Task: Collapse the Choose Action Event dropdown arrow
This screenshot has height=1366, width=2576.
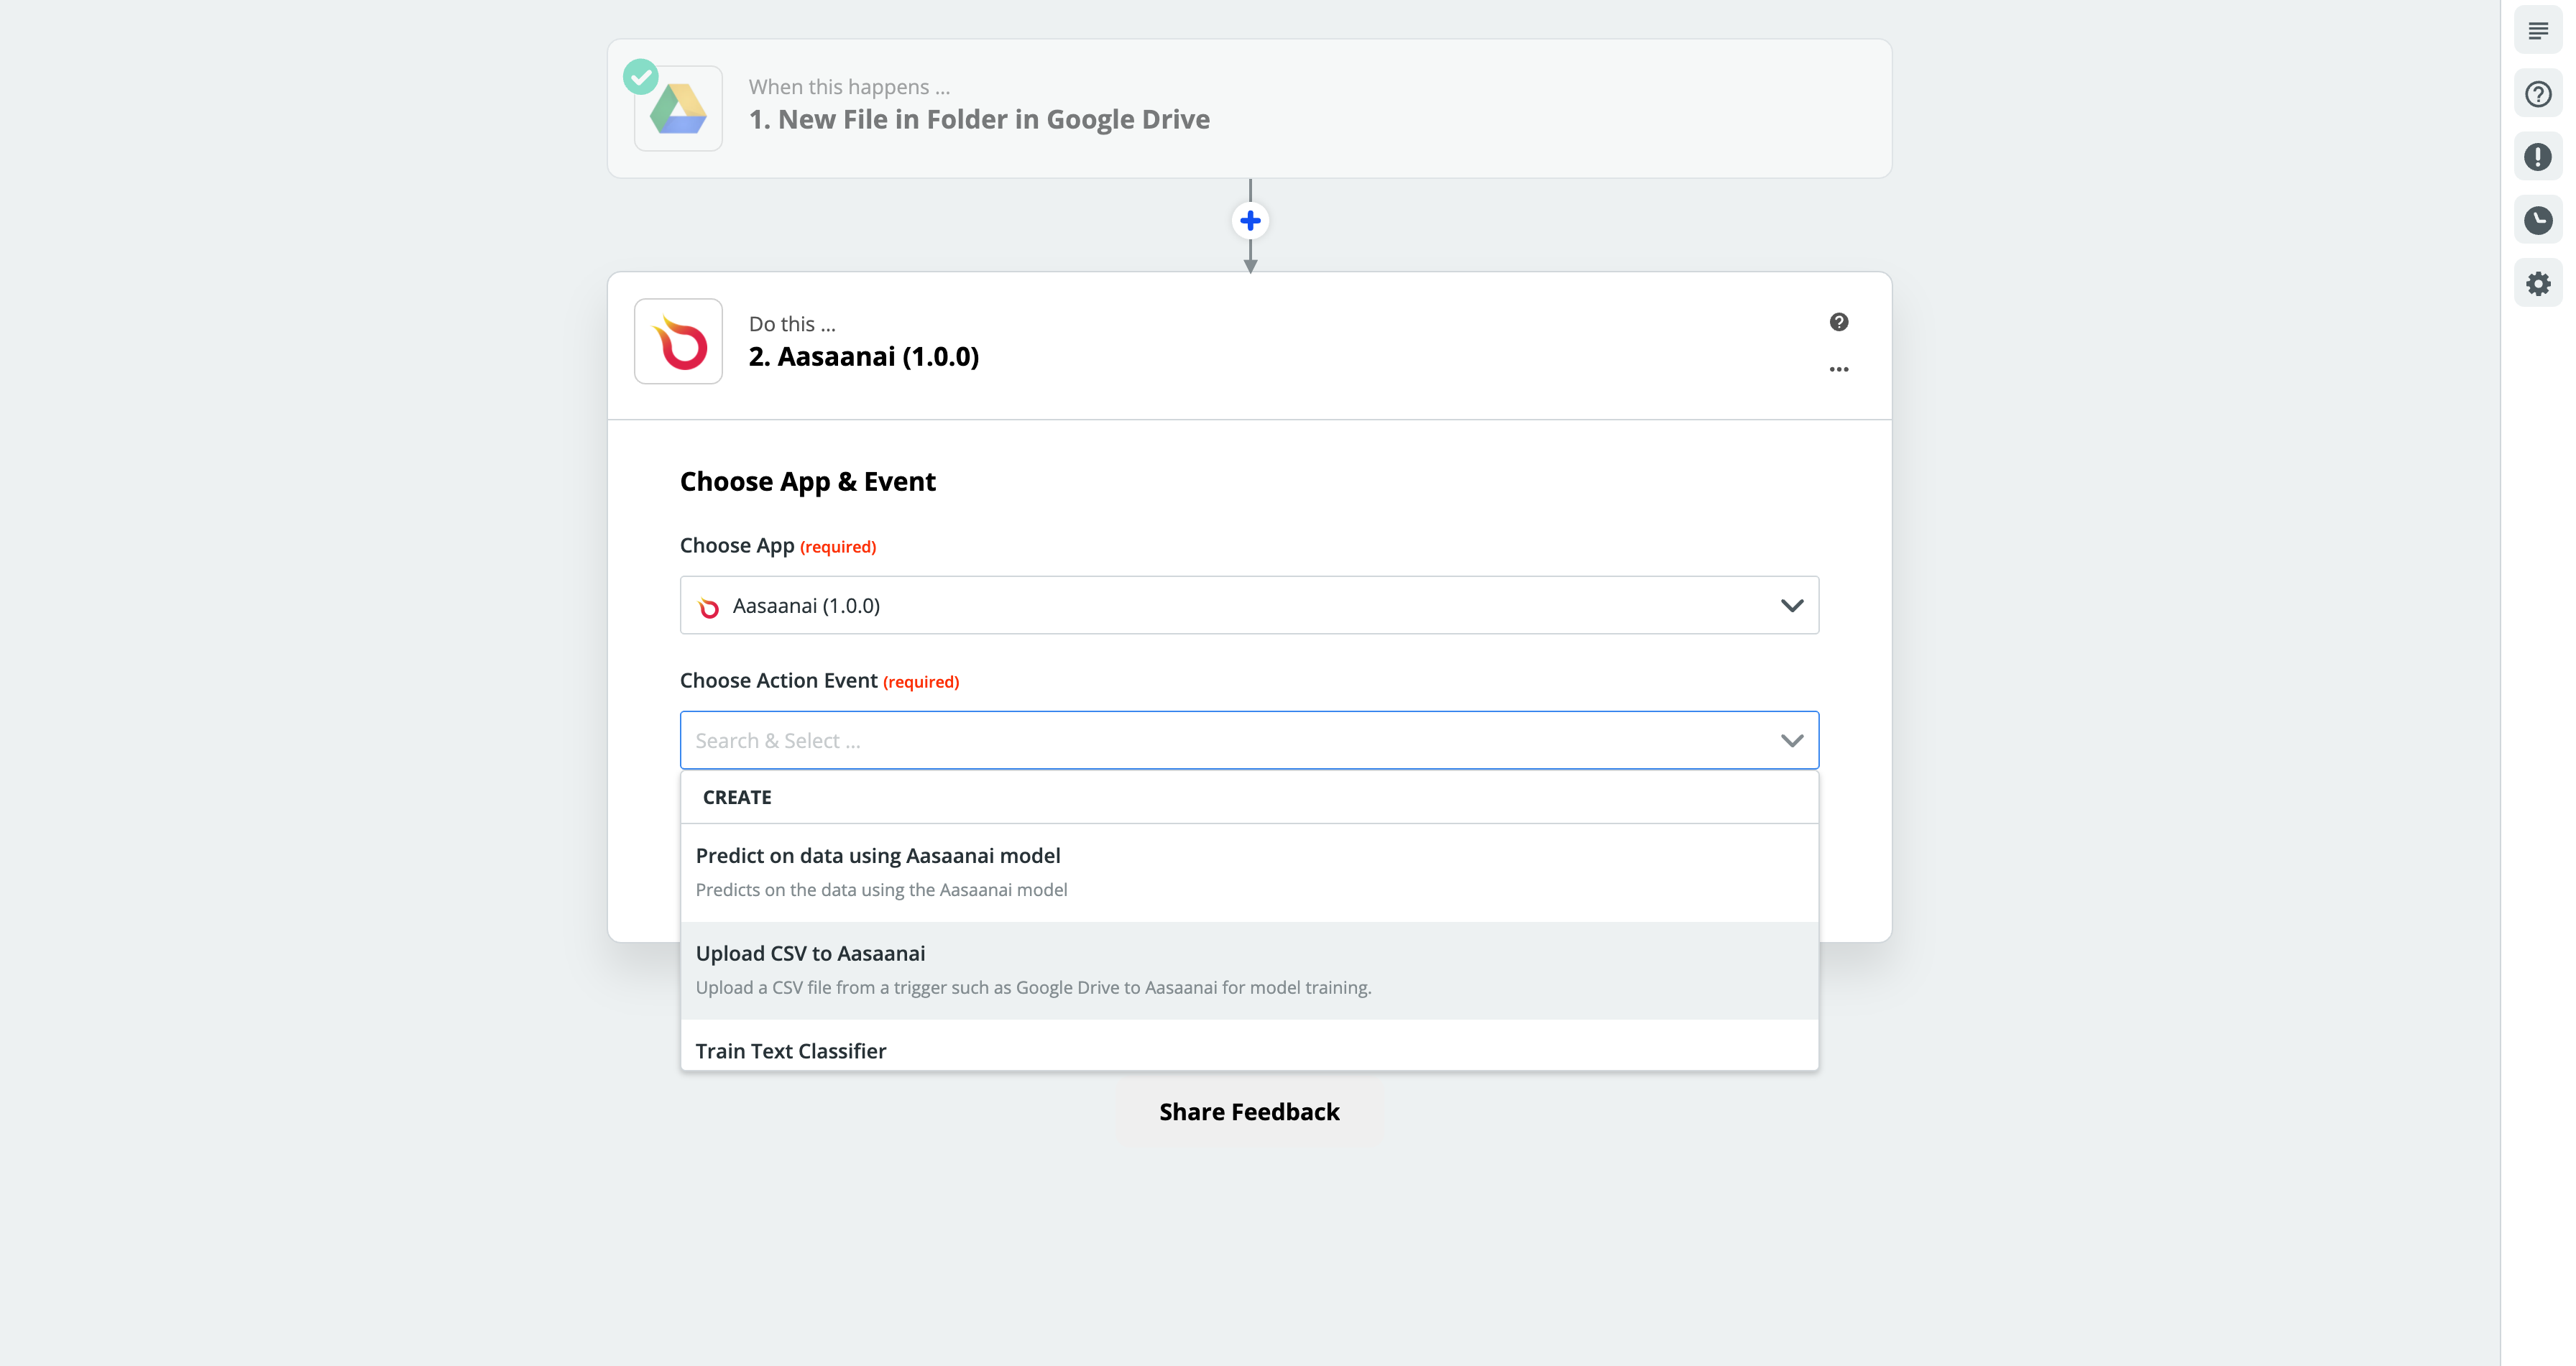Action: pyautogui.click(x=1792, y=740)
